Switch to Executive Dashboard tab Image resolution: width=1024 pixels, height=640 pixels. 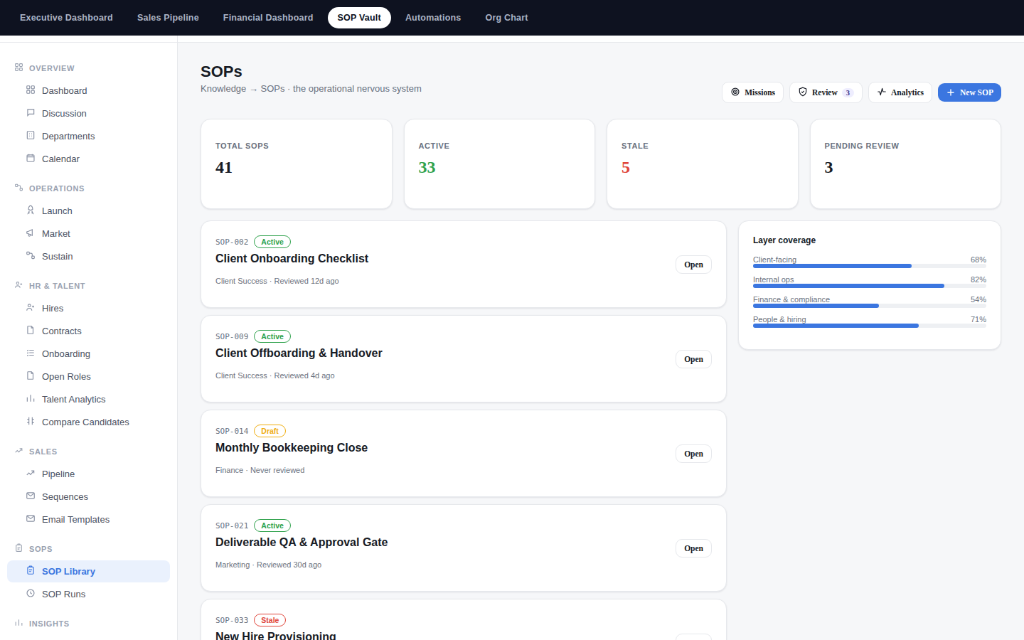point(66,18)
